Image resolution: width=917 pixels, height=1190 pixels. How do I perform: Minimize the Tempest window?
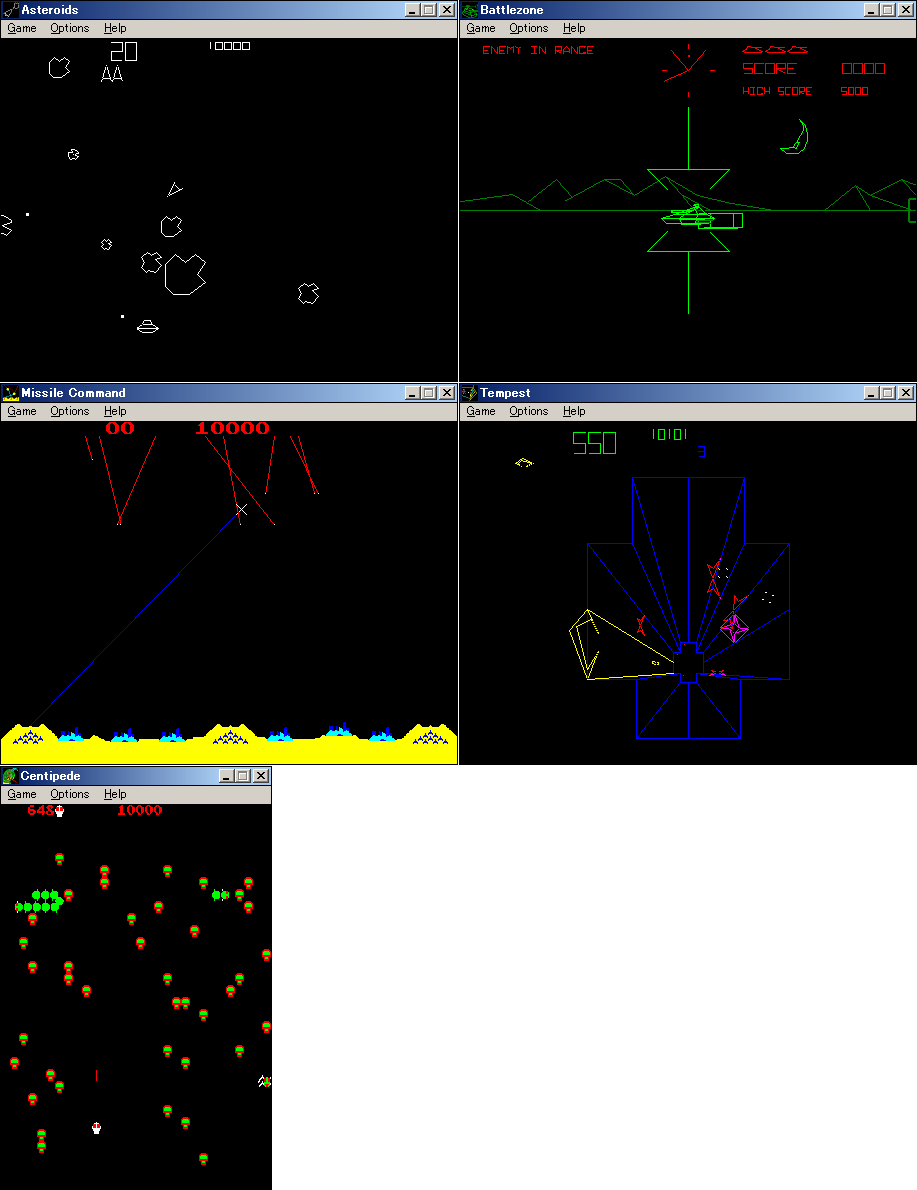pyautogui.click(x=871, y=393)
